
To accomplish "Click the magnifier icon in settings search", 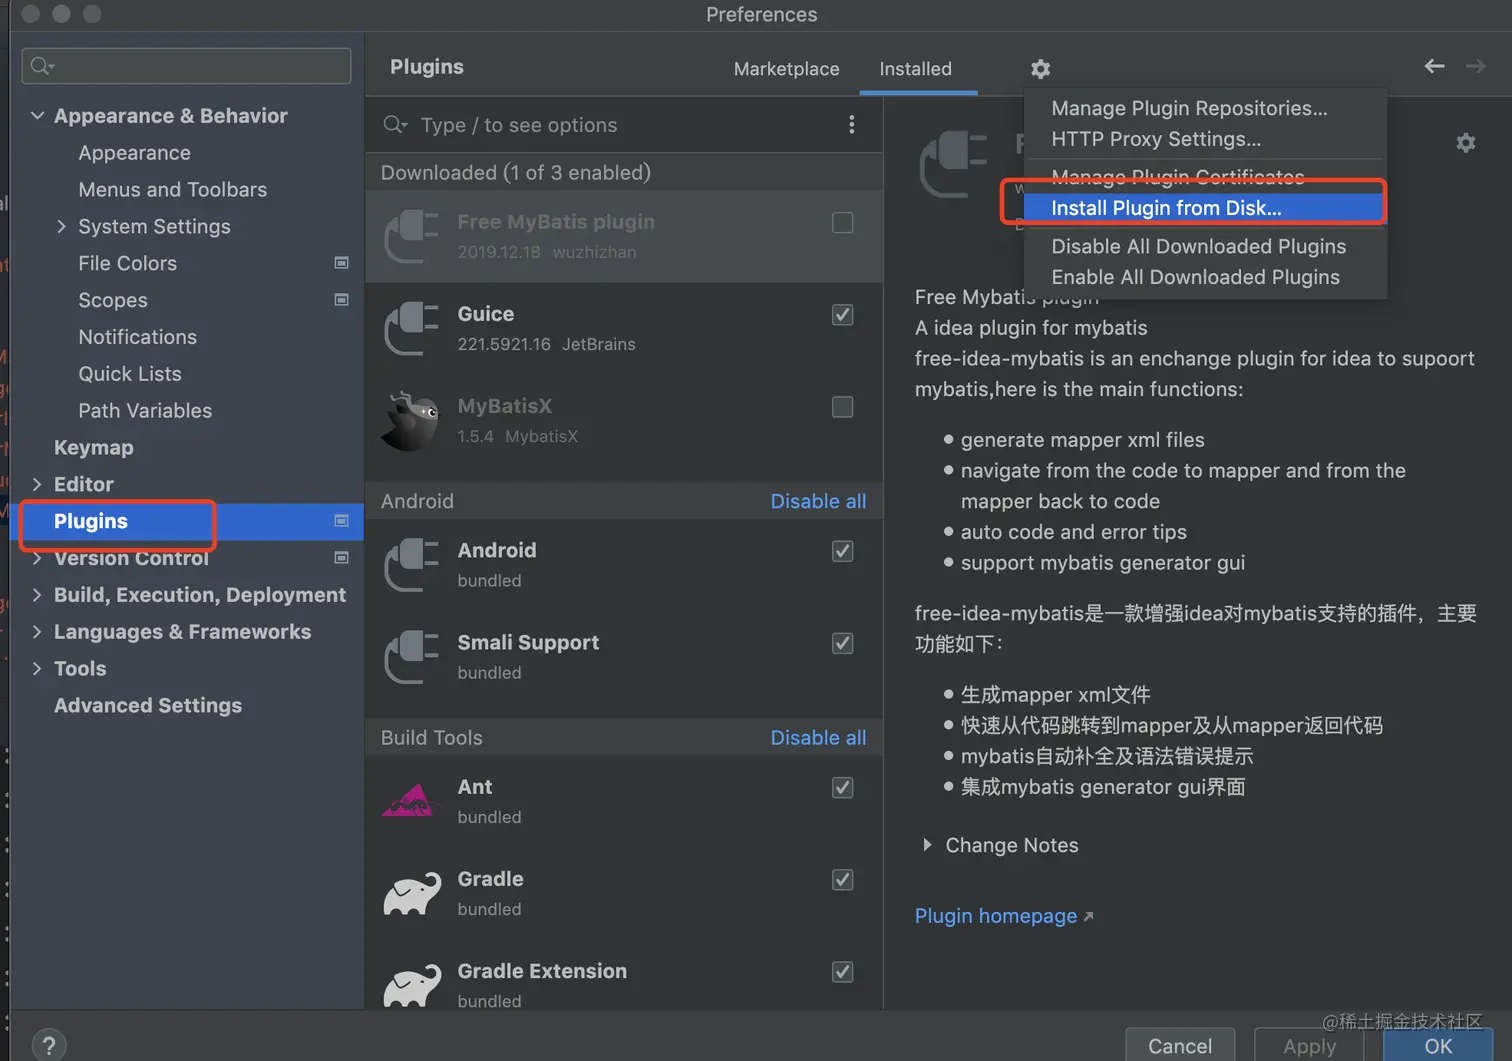I will (x=42, y=66).
